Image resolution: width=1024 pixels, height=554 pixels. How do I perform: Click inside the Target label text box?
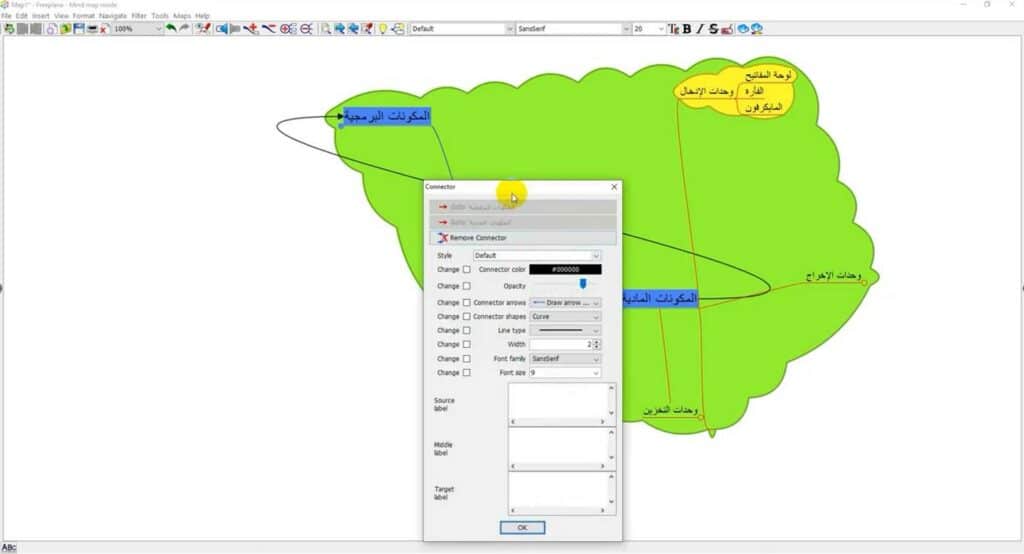pos(558,489)
